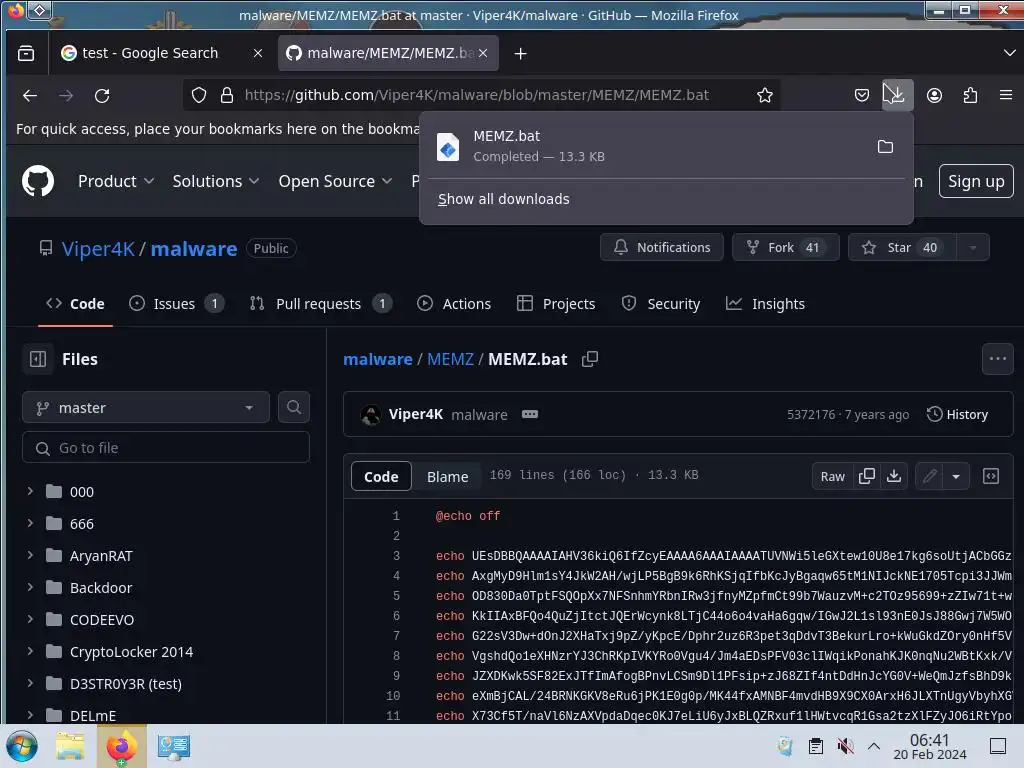This screenshot has width=1024, height=768.
Task: Click the forward navigation arrow
Action: point(66,95)
